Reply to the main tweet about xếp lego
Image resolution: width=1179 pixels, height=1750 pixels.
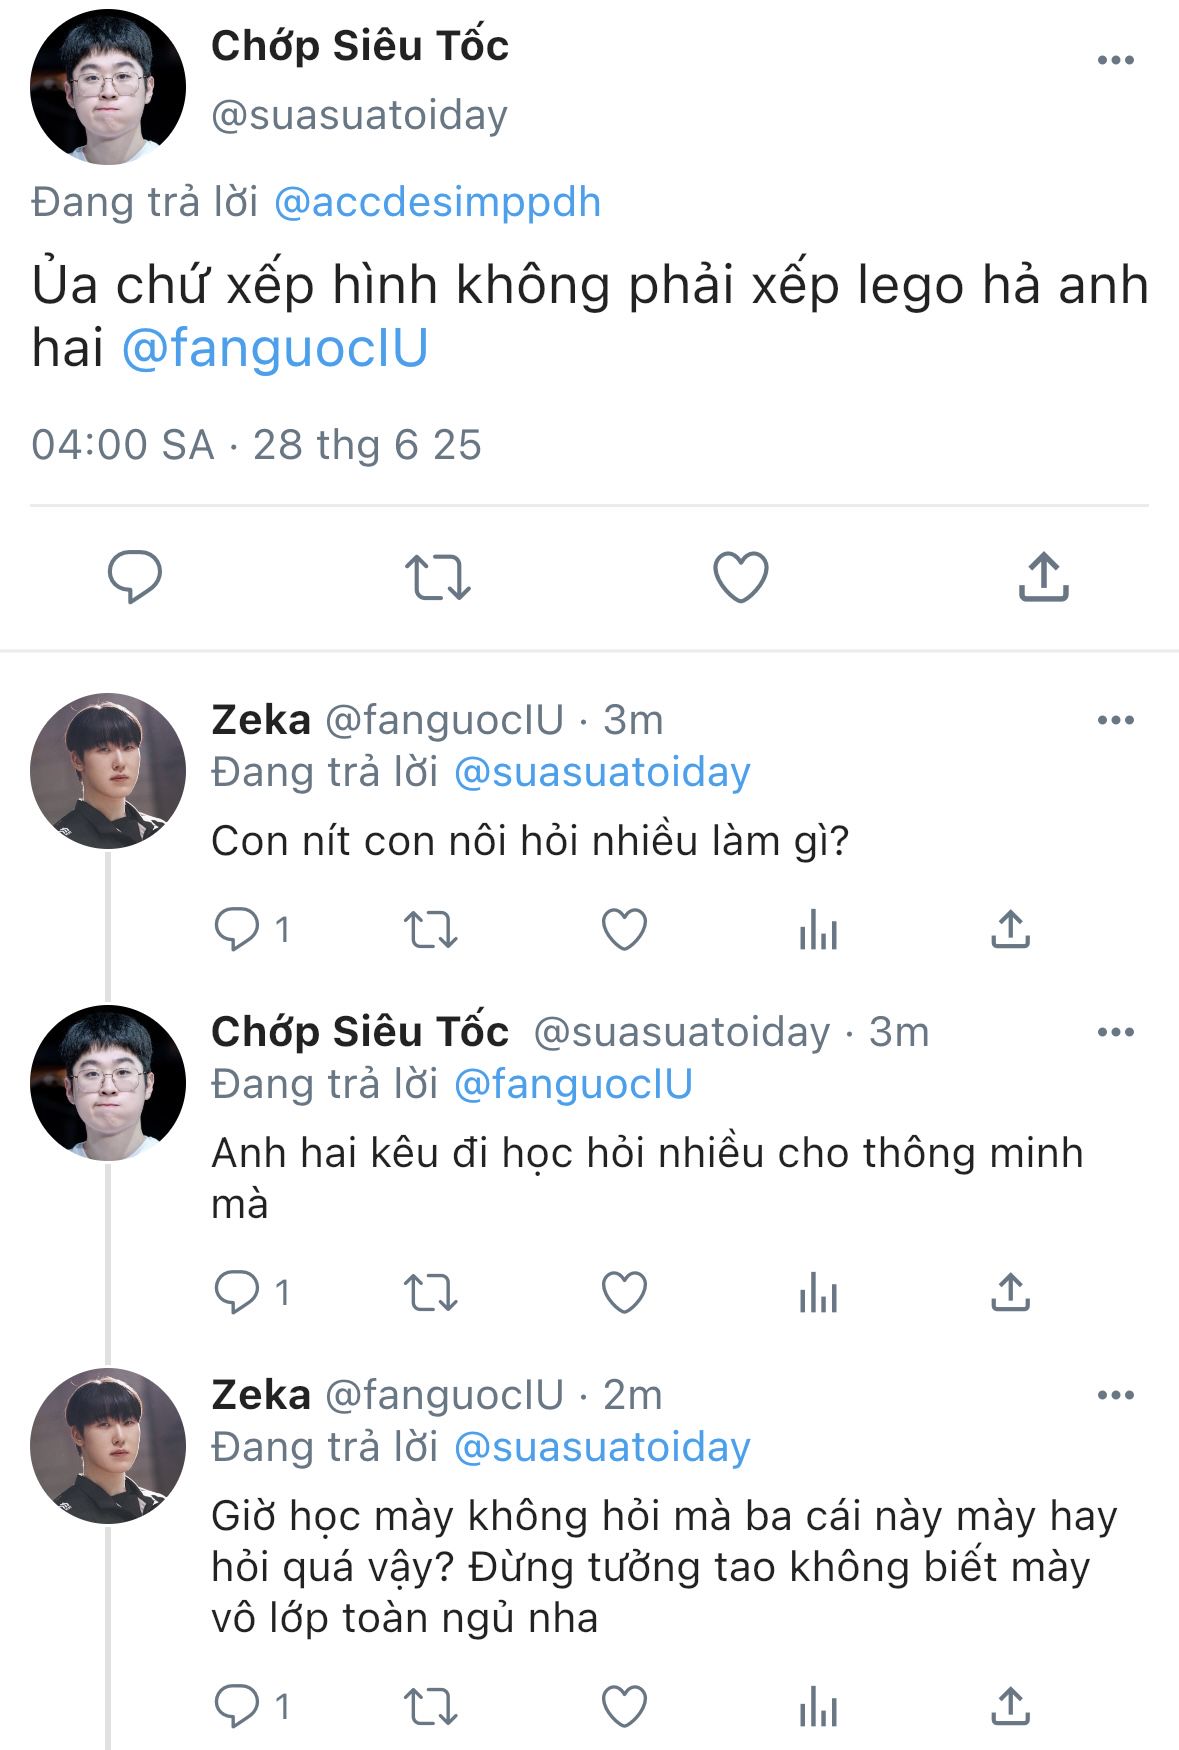[x=134, y=576]
